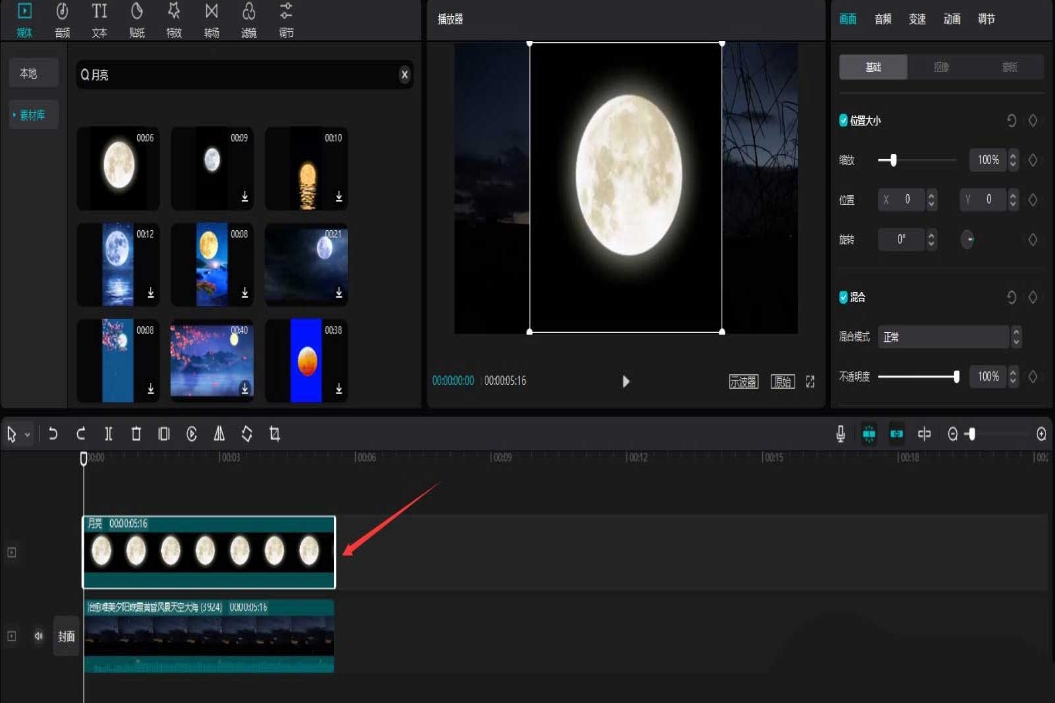Open the 混合模式 blend mode dropdown

[949, 337]
